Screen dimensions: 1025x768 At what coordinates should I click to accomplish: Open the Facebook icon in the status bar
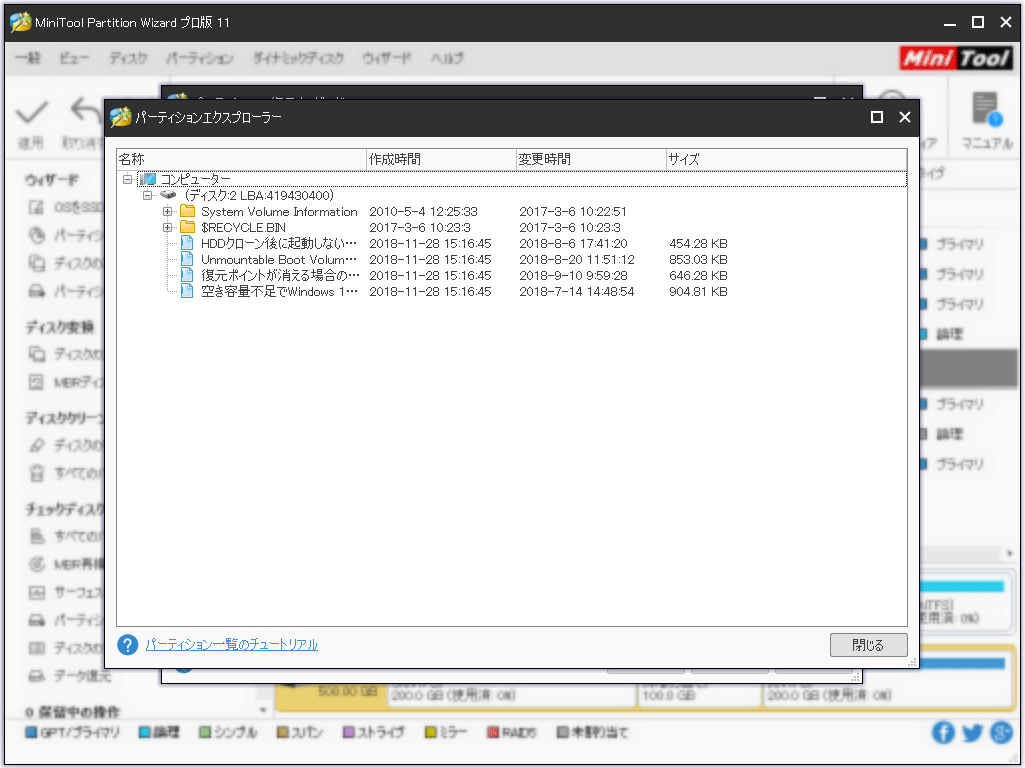coord(943,733)
